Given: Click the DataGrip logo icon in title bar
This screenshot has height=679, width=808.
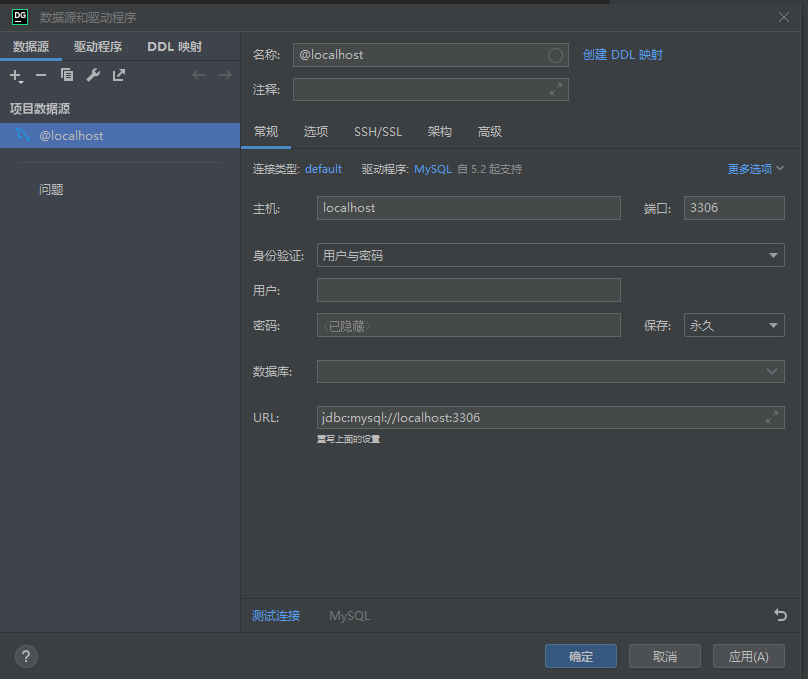Looking at the screenshot, I should (x=20, y=17).
